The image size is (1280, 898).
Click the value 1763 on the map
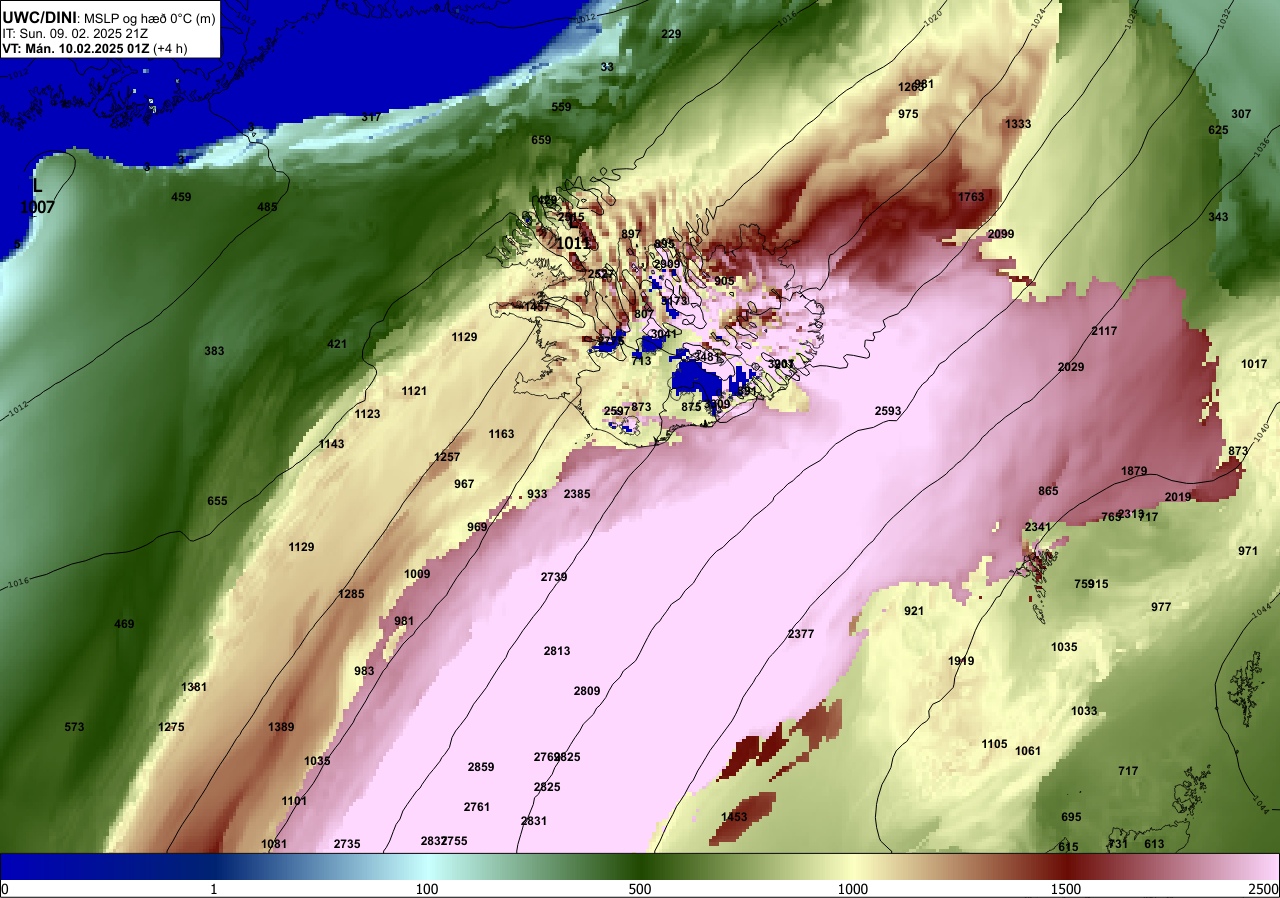[x=971, y=197]
